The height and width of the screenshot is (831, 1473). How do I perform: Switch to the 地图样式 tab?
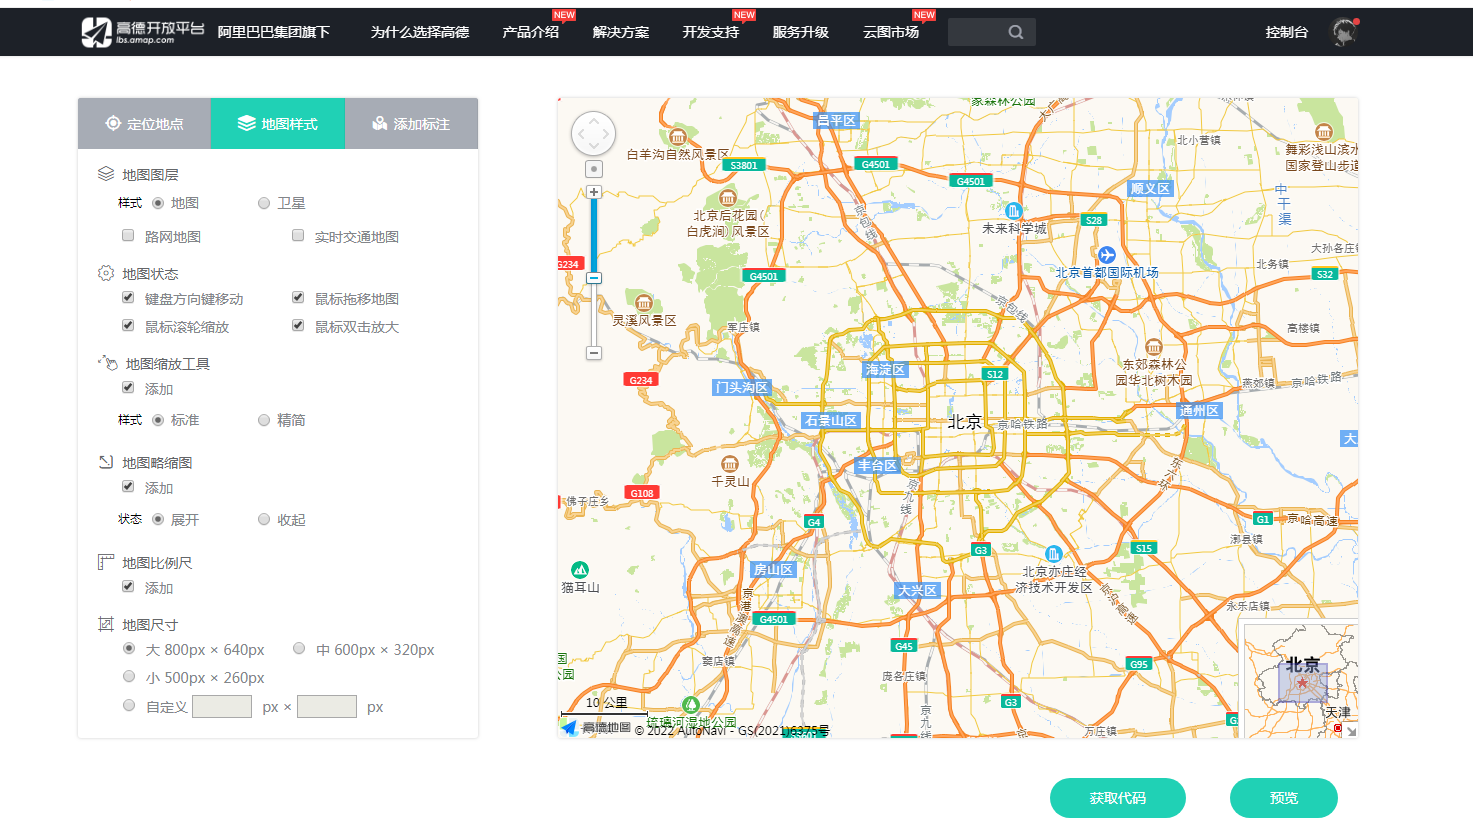278,124
